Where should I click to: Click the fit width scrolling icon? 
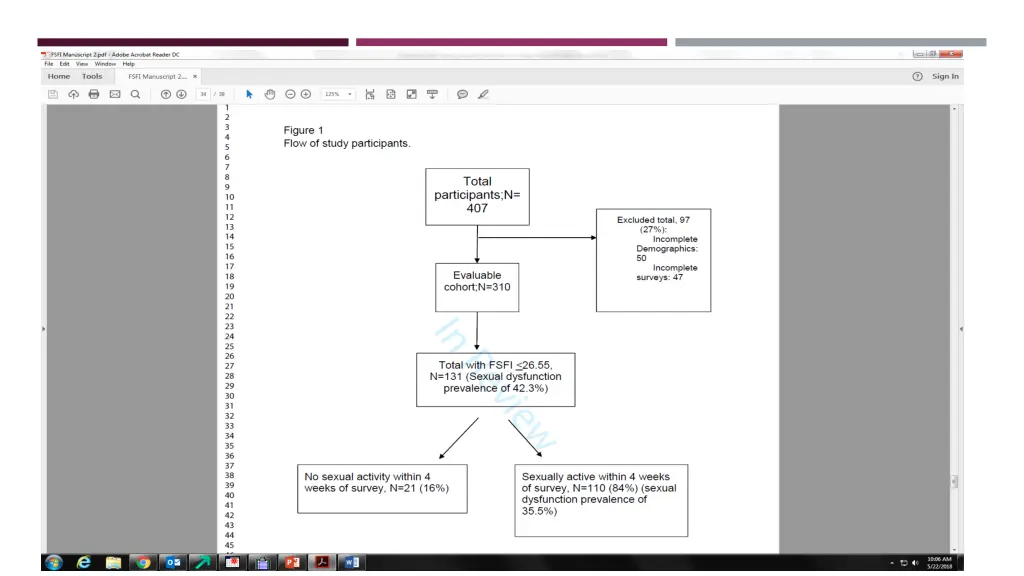coord(370,94)
